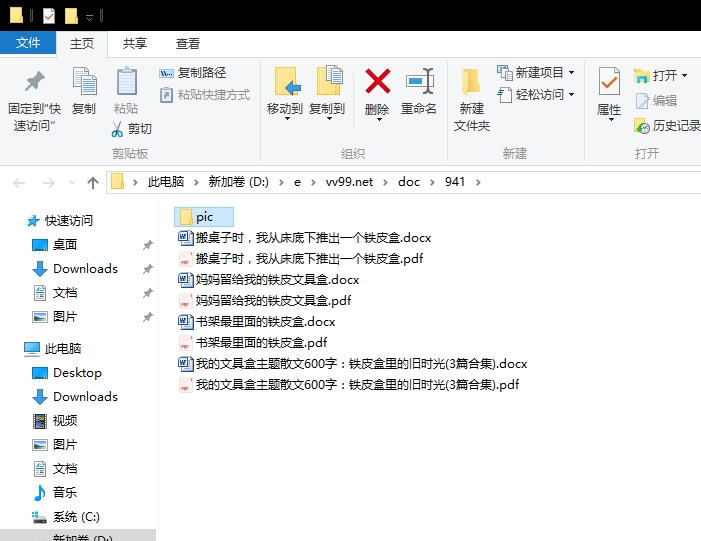Click the New folder (新建文件夹) icon
This screenshot has height=541, width=701.
tap(471, 82)
